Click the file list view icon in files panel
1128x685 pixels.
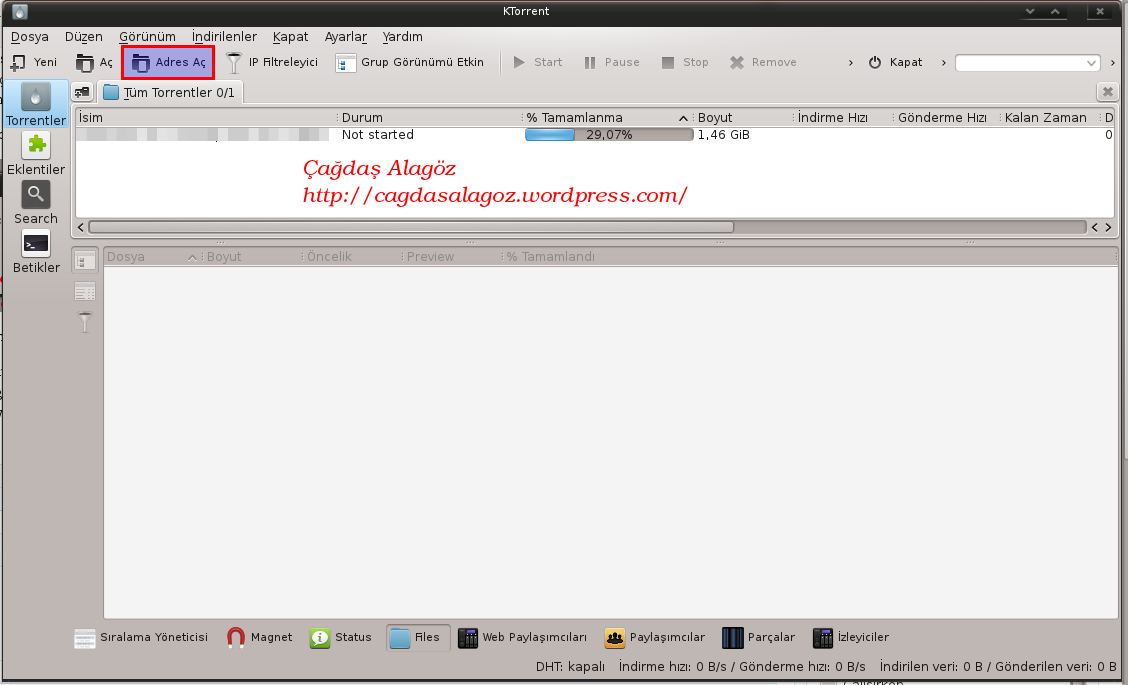85,291
